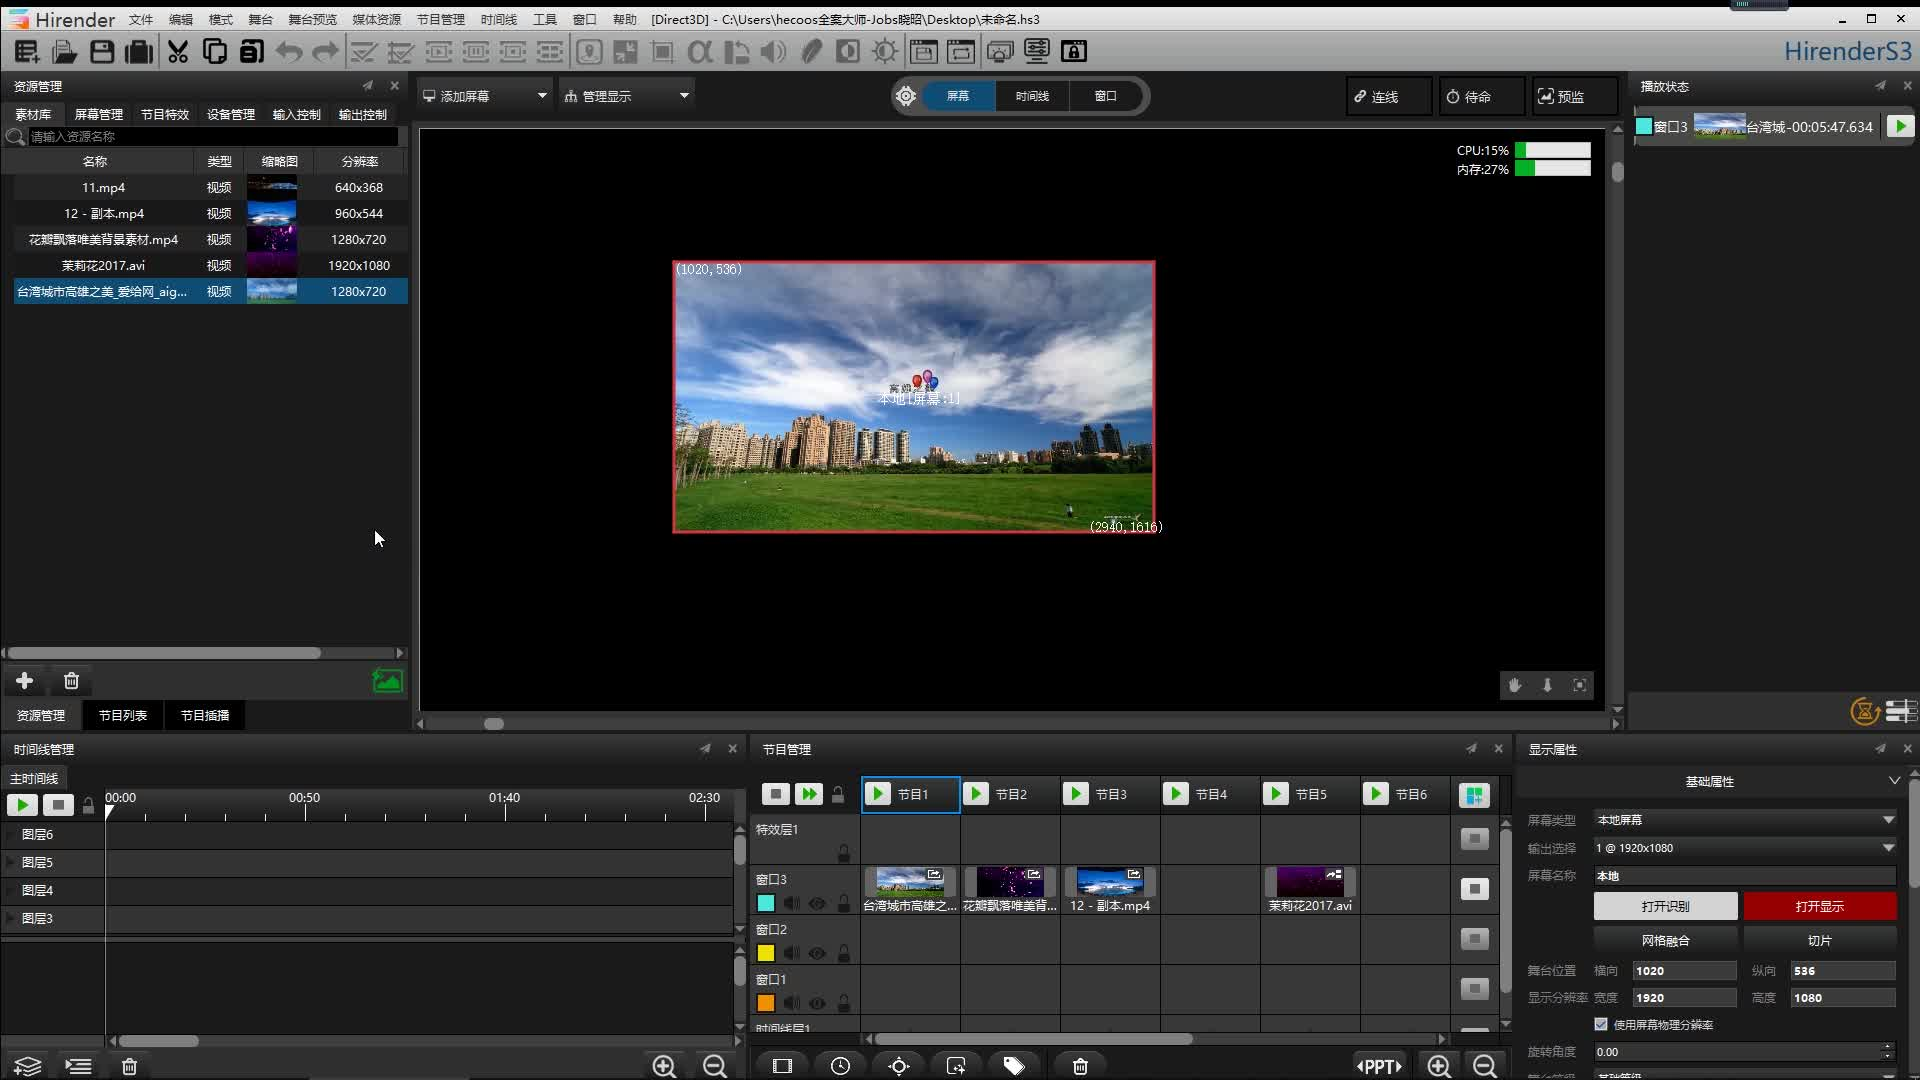
Task: Toggle visibility eye for 窗口2
Action: pos(817,954)
